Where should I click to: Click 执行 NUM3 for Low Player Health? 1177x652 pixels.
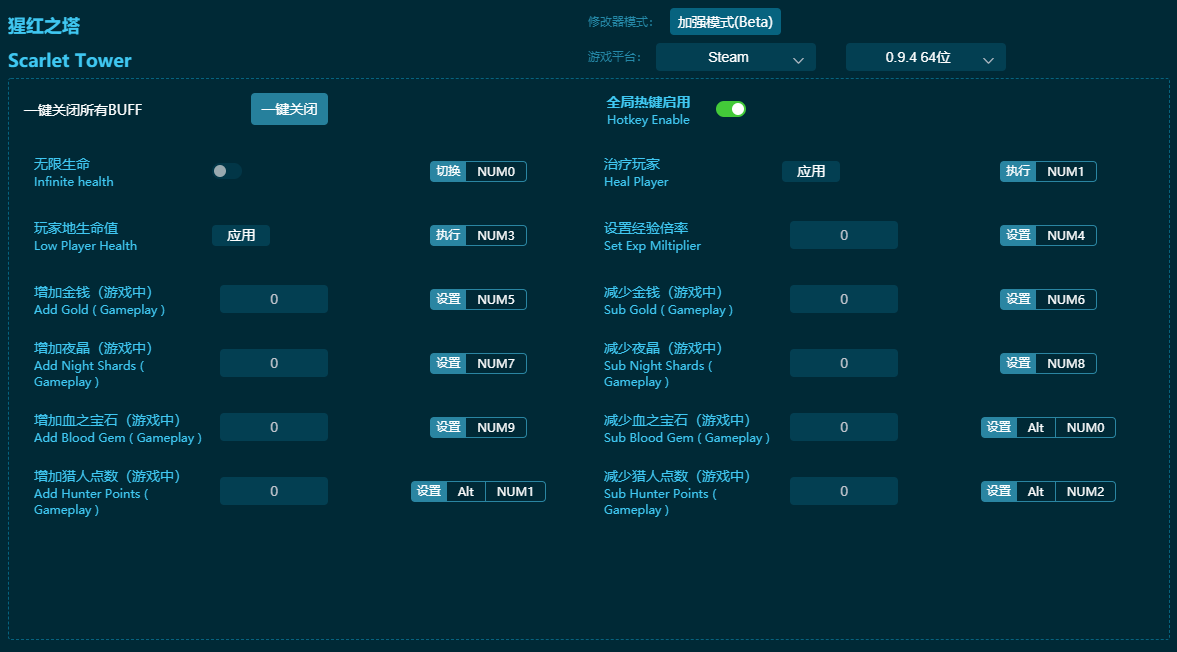click(x=478, y=235)
